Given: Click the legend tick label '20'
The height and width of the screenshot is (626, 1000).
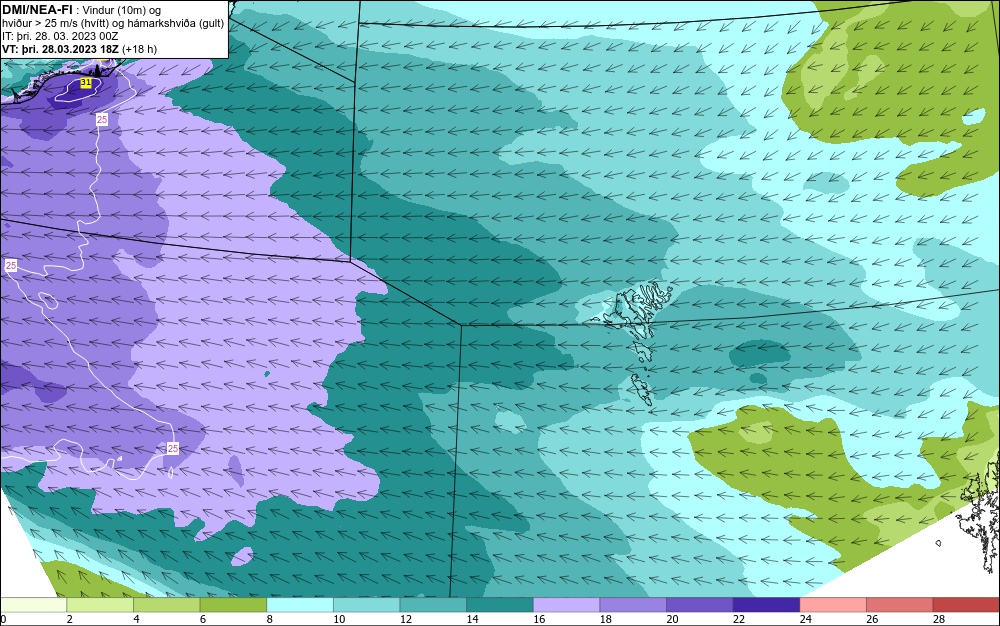Looking at the screenshot, I should coord(672,619).
